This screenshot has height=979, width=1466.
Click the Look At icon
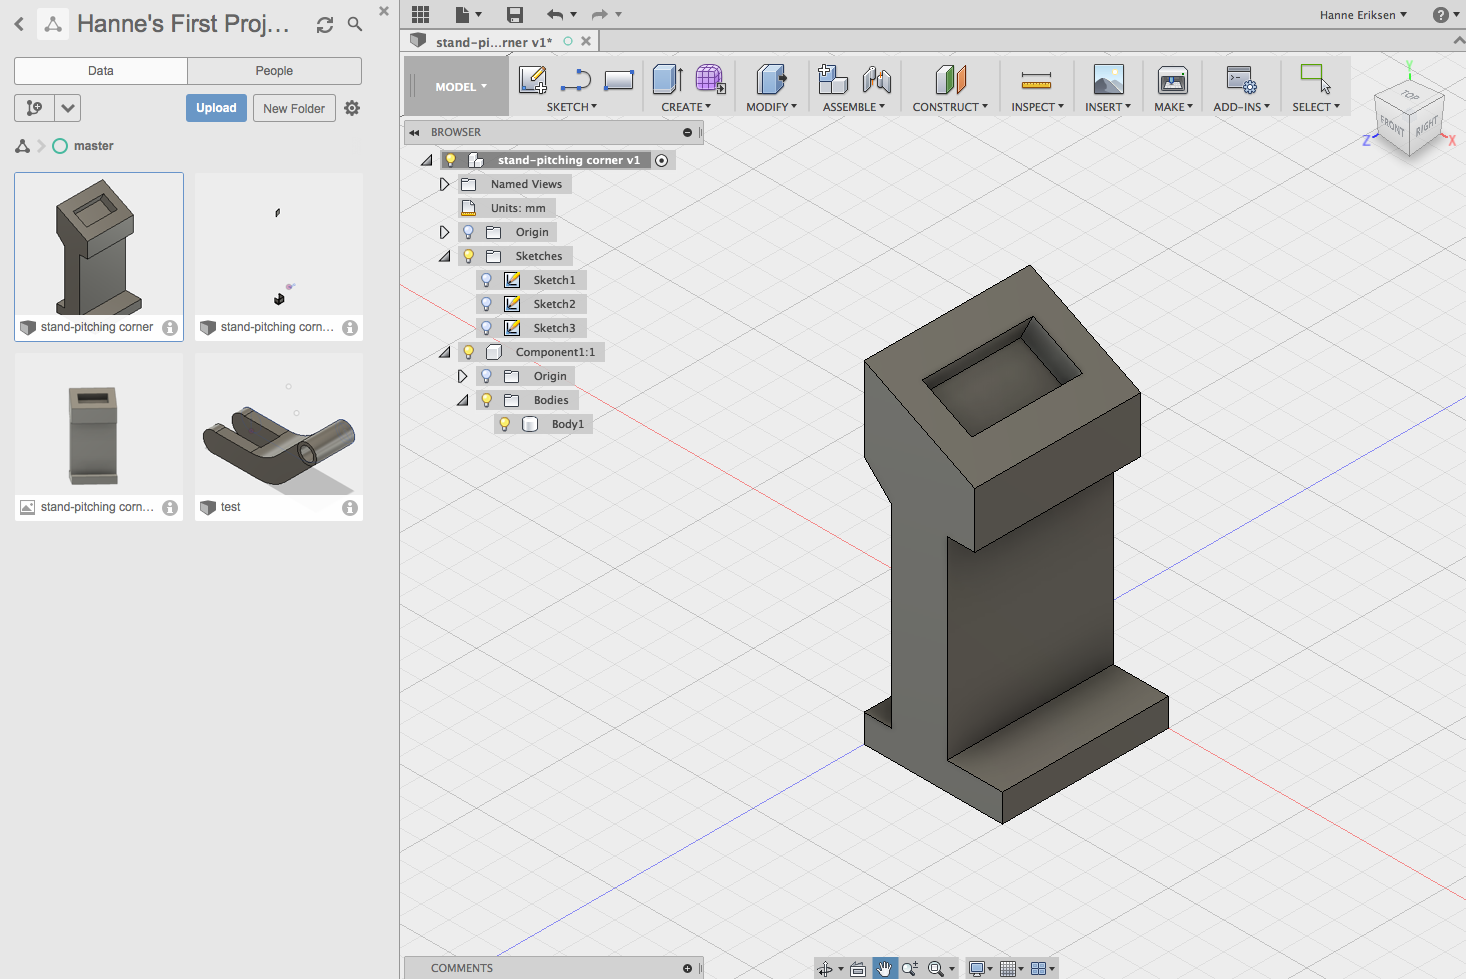[858, 968]
